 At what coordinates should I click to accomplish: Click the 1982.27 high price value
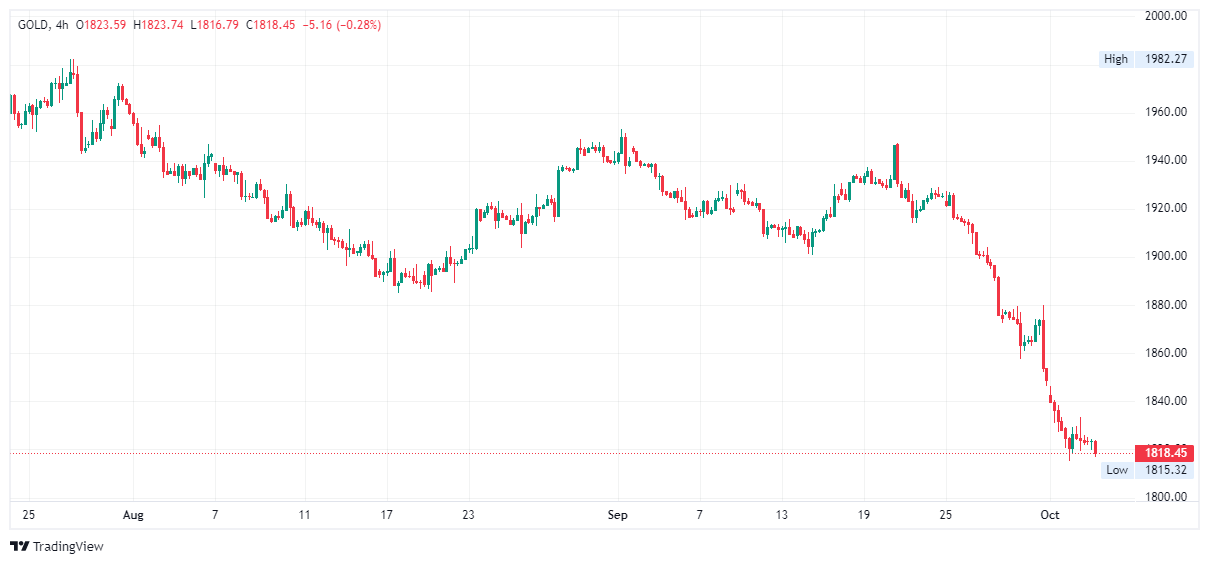click(x=1165, y=59)
